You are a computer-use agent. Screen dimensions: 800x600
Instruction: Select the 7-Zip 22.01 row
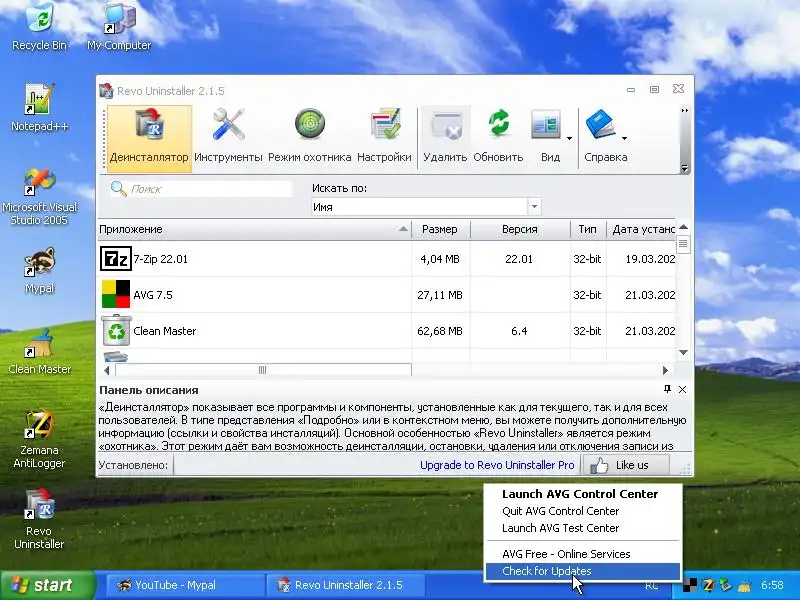[x=387, y=259]
